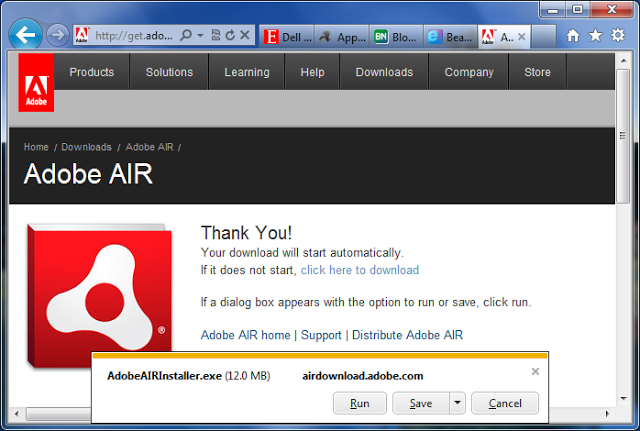
Task: Click the 'click here to download' link
Action: point(360,270)
